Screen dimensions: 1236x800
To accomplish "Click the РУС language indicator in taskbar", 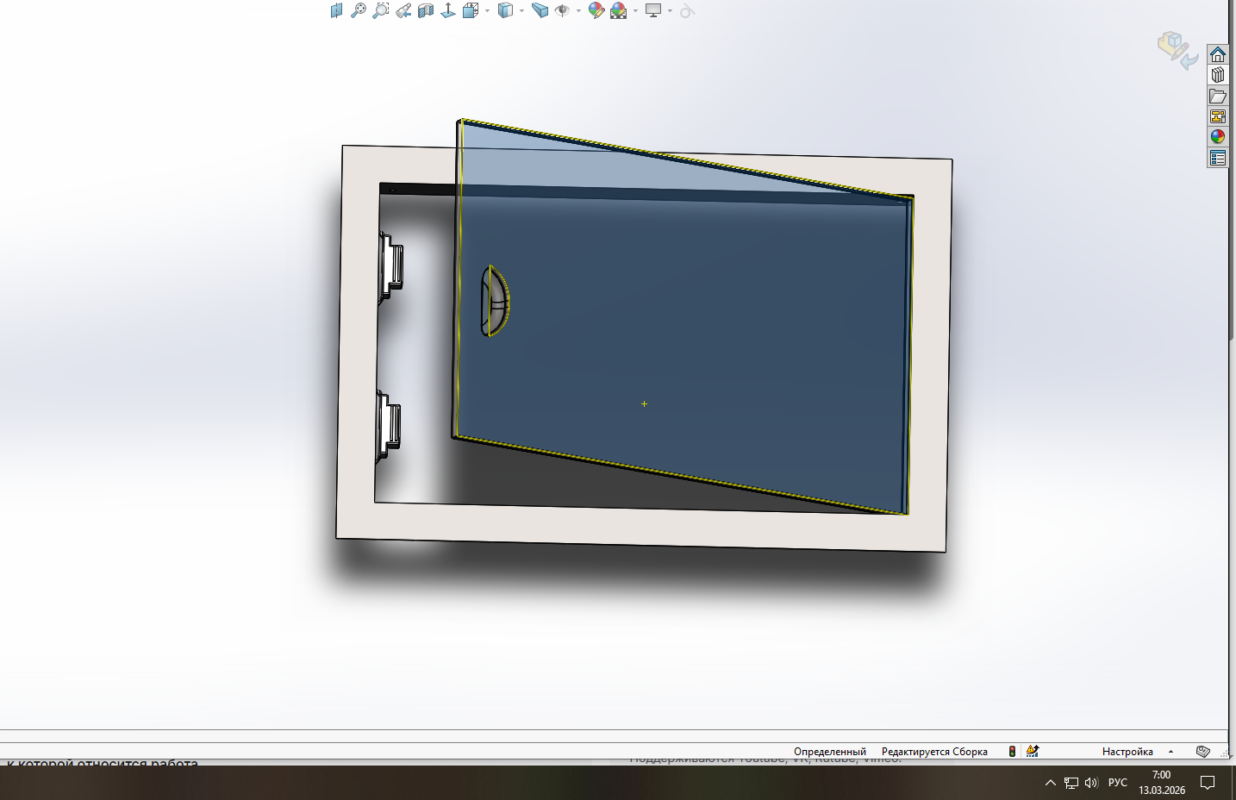I will click(1118, 782).
